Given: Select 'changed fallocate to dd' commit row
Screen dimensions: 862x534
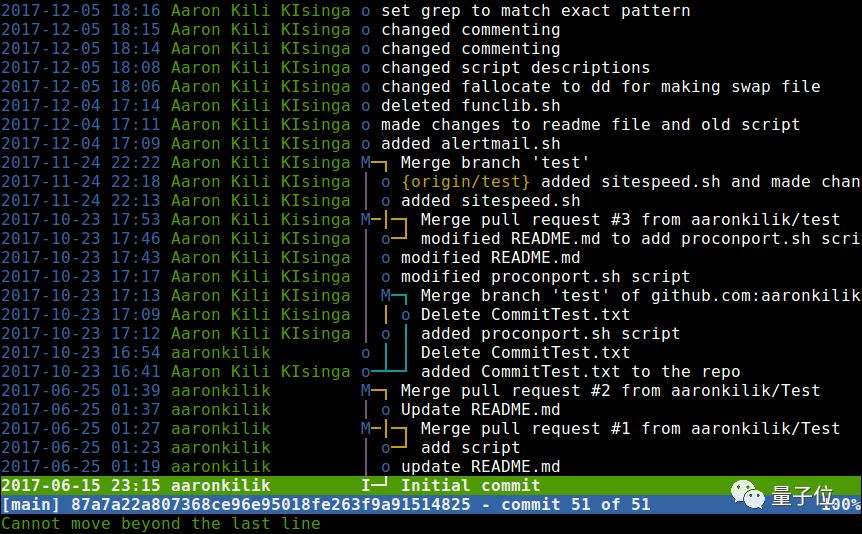Looking at the screenshot, I should click(x=431, y=87).
